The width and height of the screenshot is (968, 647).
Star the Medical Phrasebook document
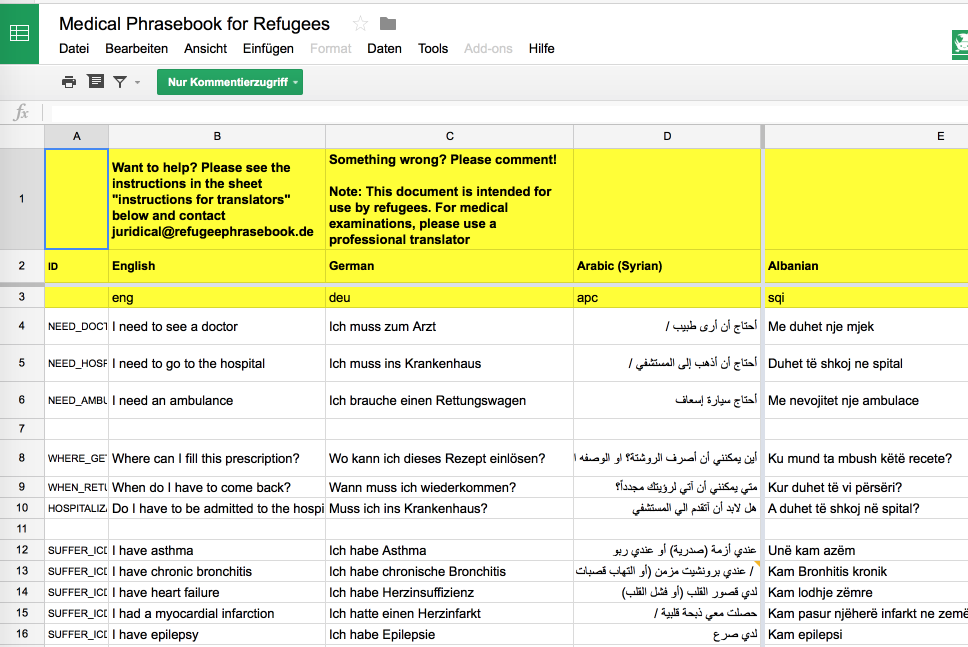360,24
